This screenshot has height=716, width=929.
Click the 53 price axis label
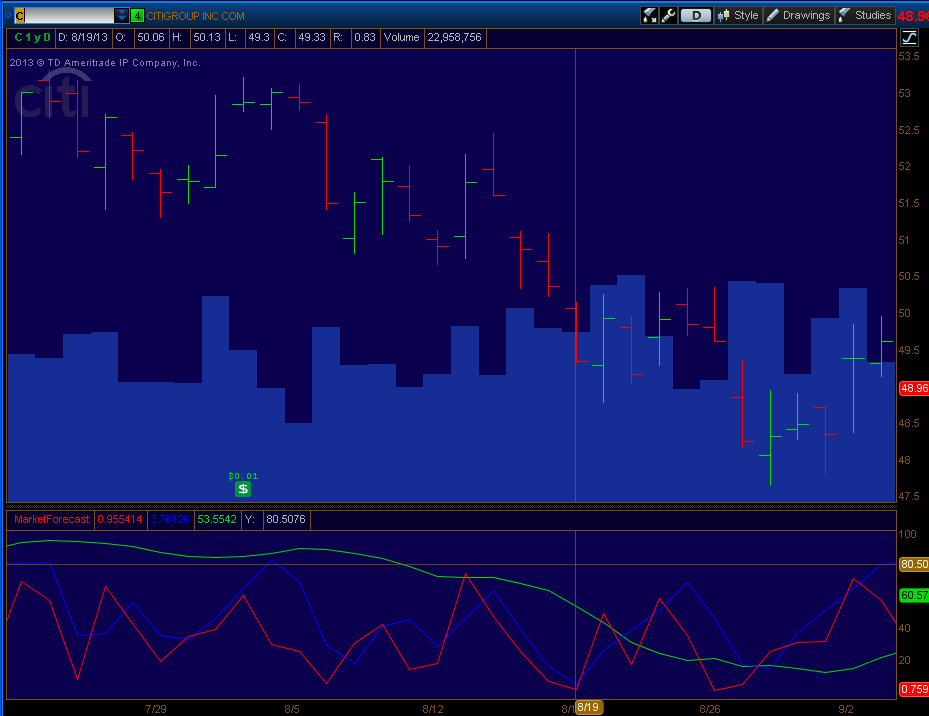pyautogui.click(x=905, y=94)
